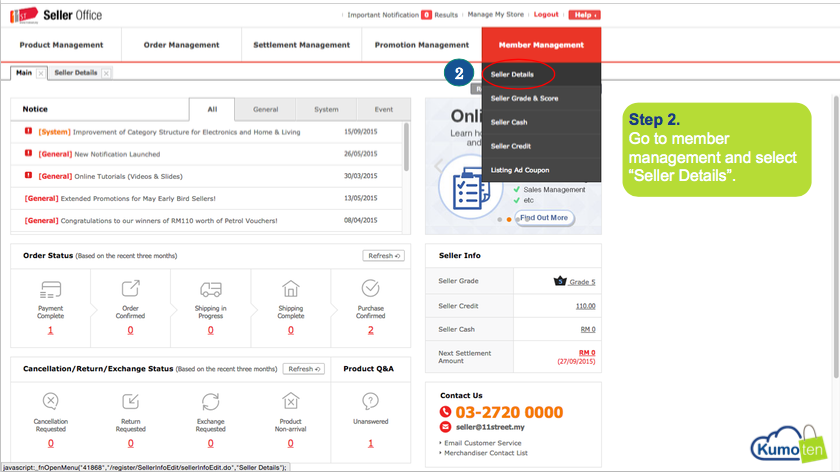
Task: Open Email Customer Service link
Action: [x=482, y=443]
